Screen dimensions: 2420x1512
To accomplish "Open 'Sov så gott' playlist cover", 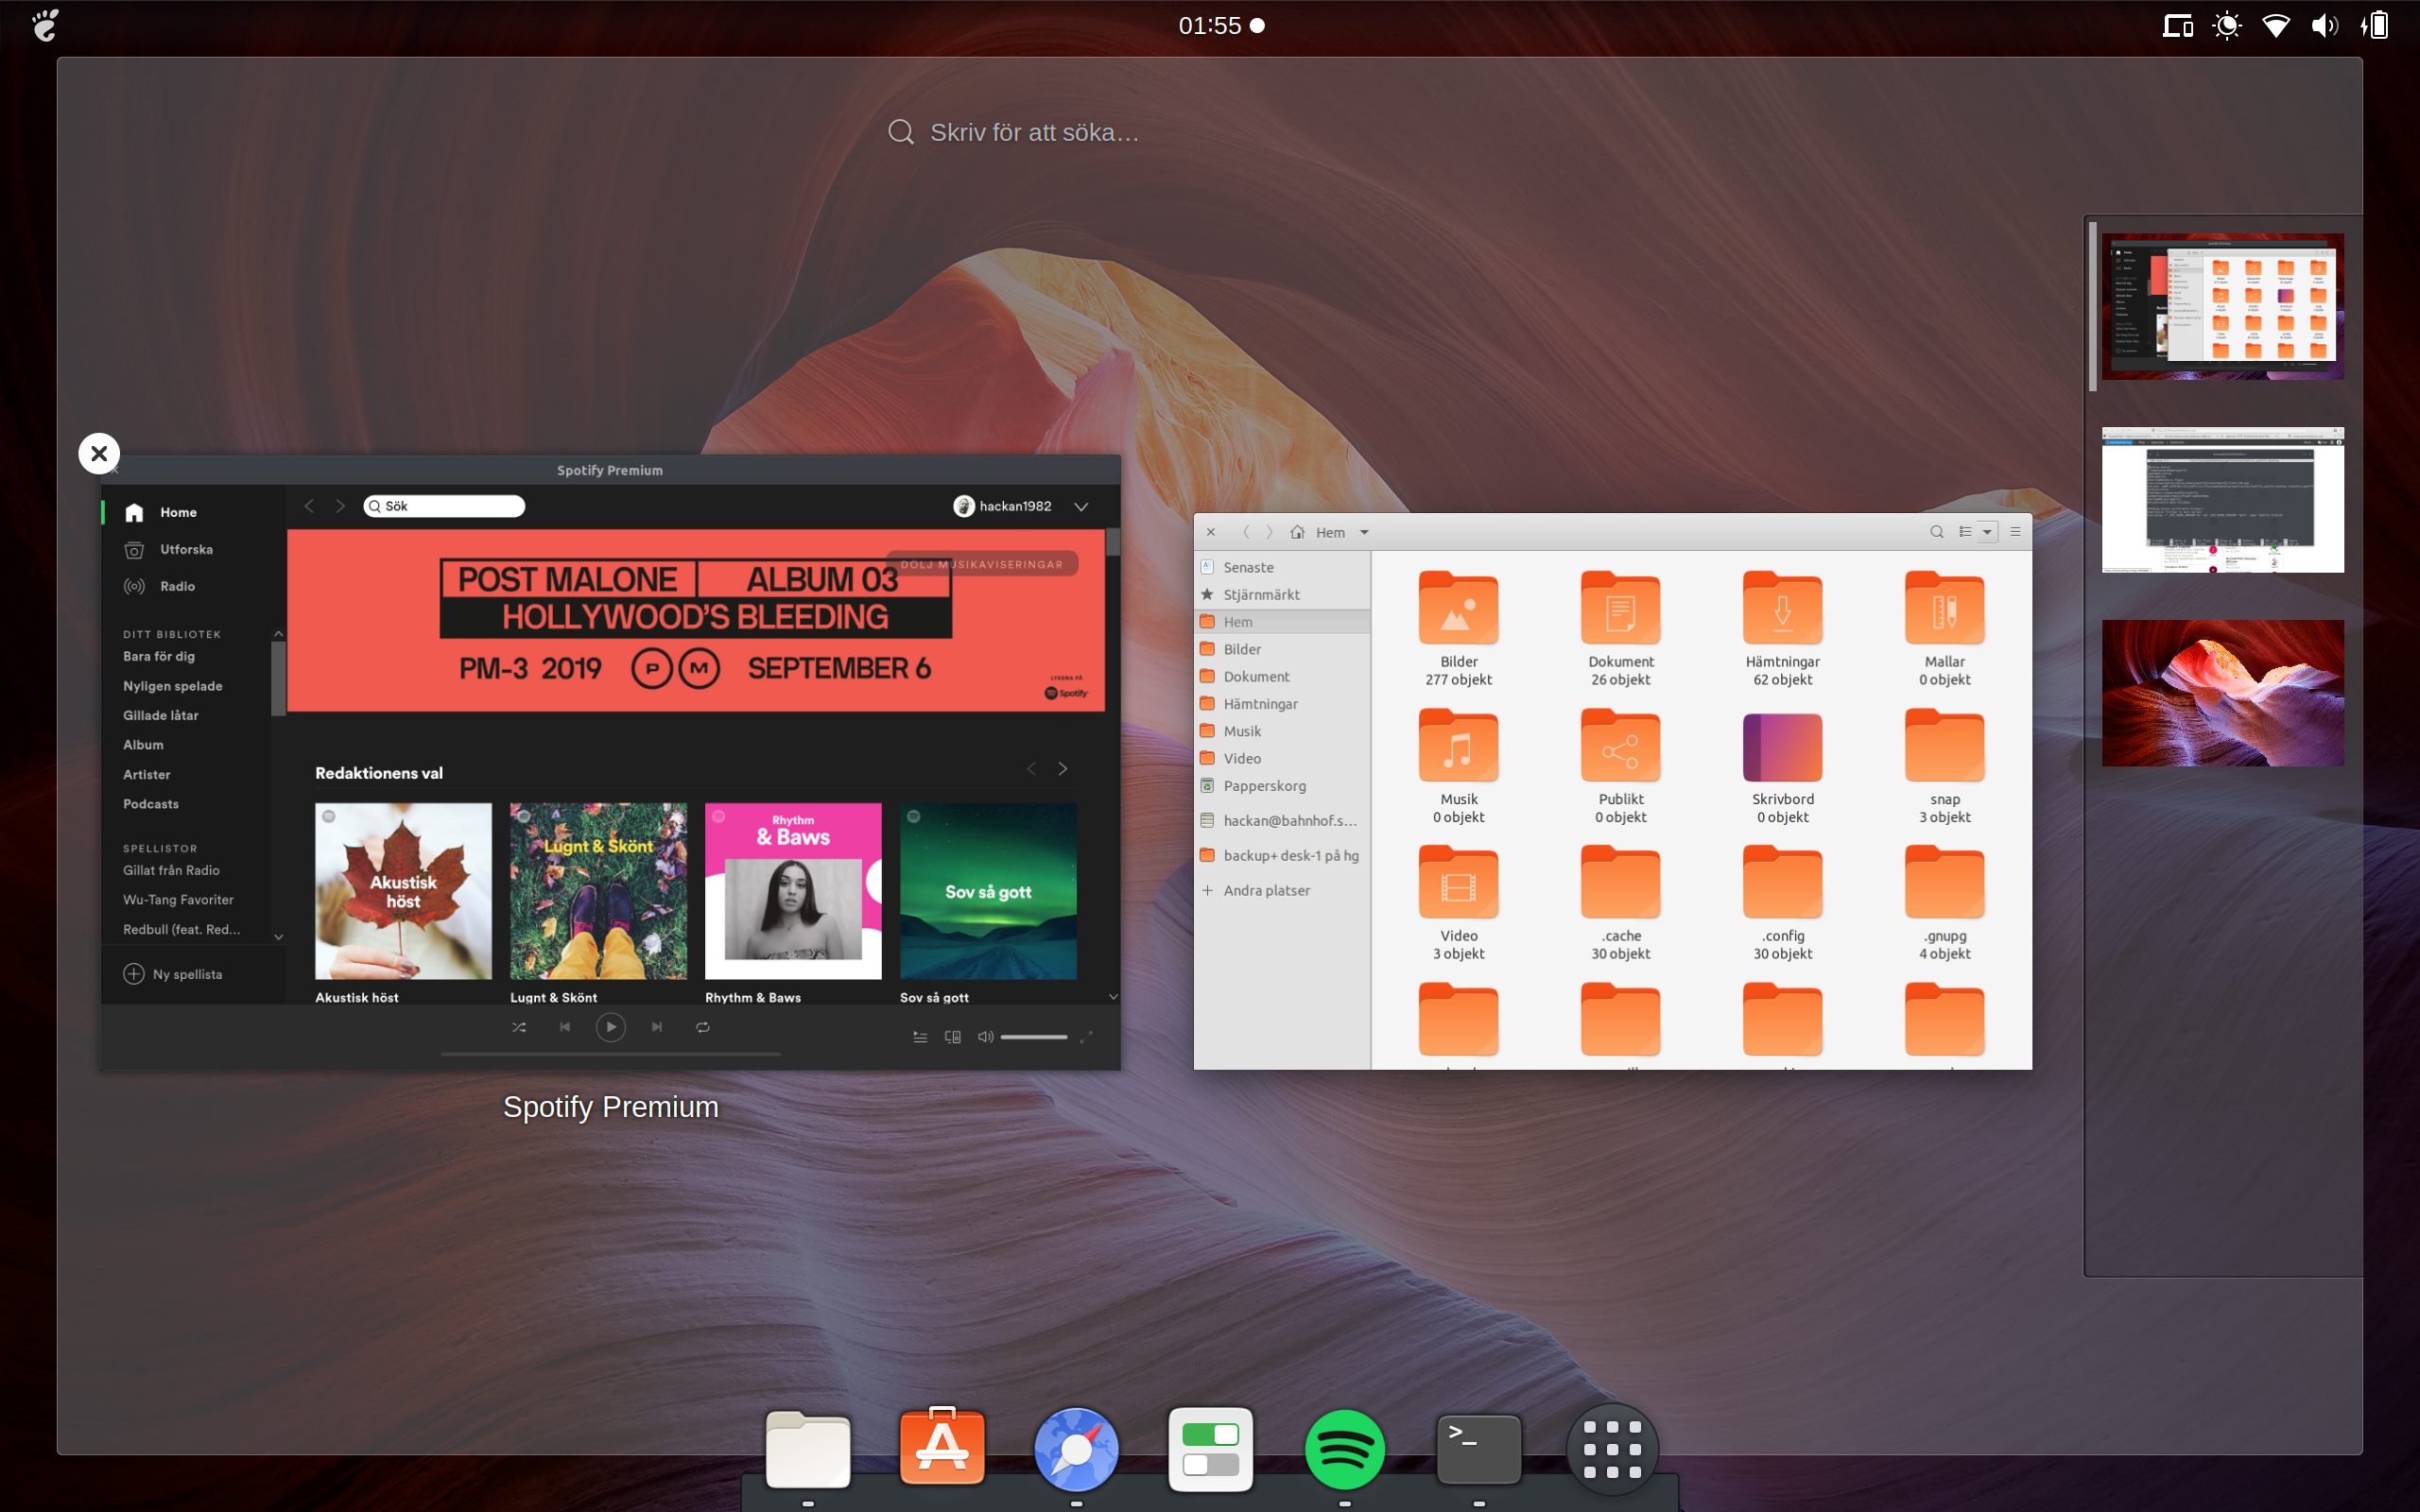I will 988,891.
